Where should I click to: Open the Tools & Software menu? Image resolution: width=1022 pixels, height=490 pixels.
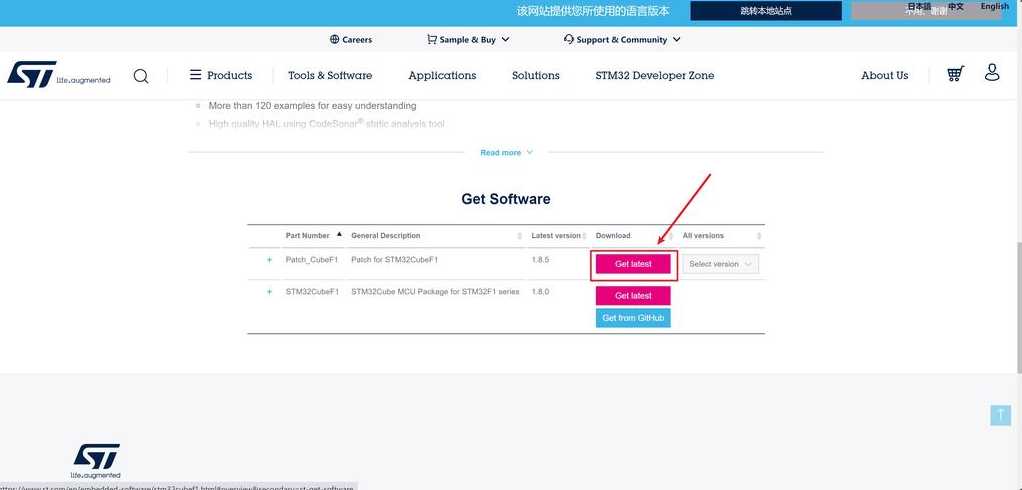pyautogui.click(x=330, y=76)
